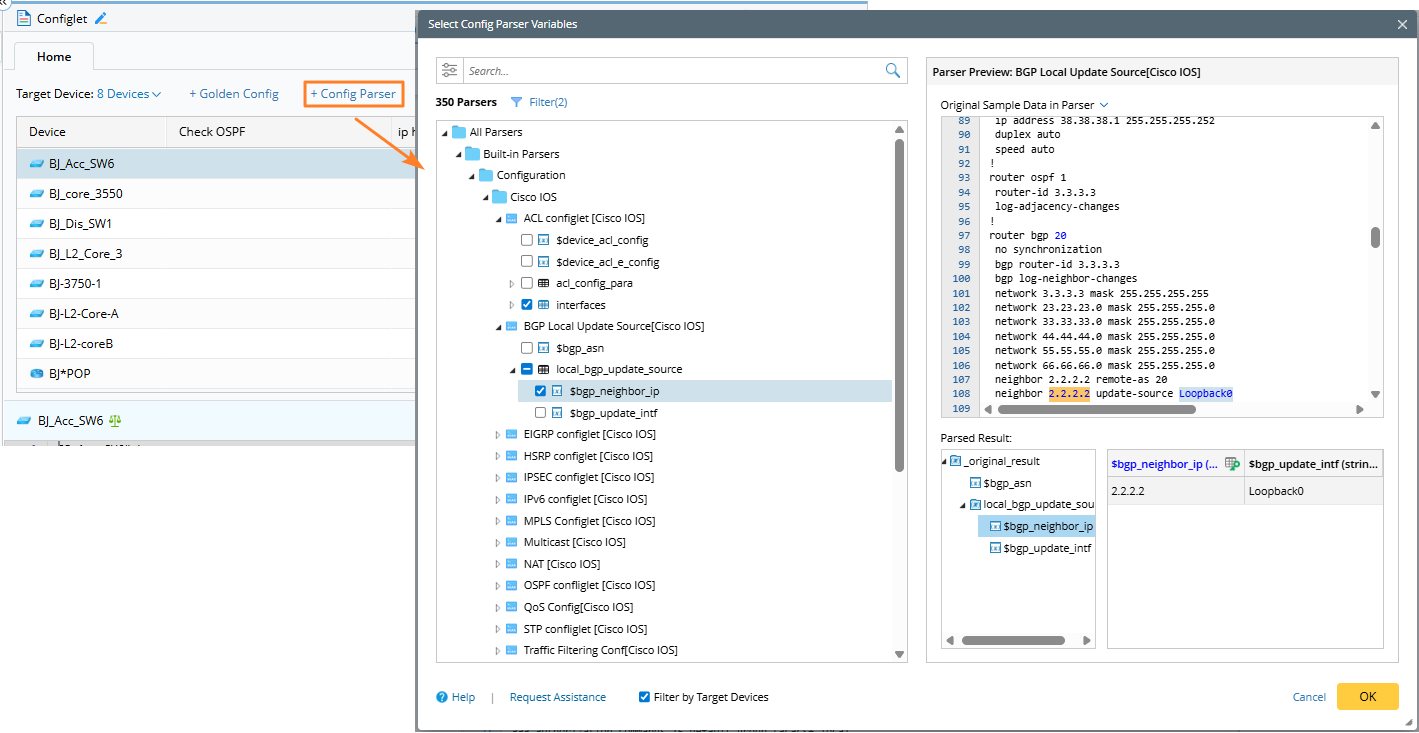Click the search magnifier icon

[892, 70]
